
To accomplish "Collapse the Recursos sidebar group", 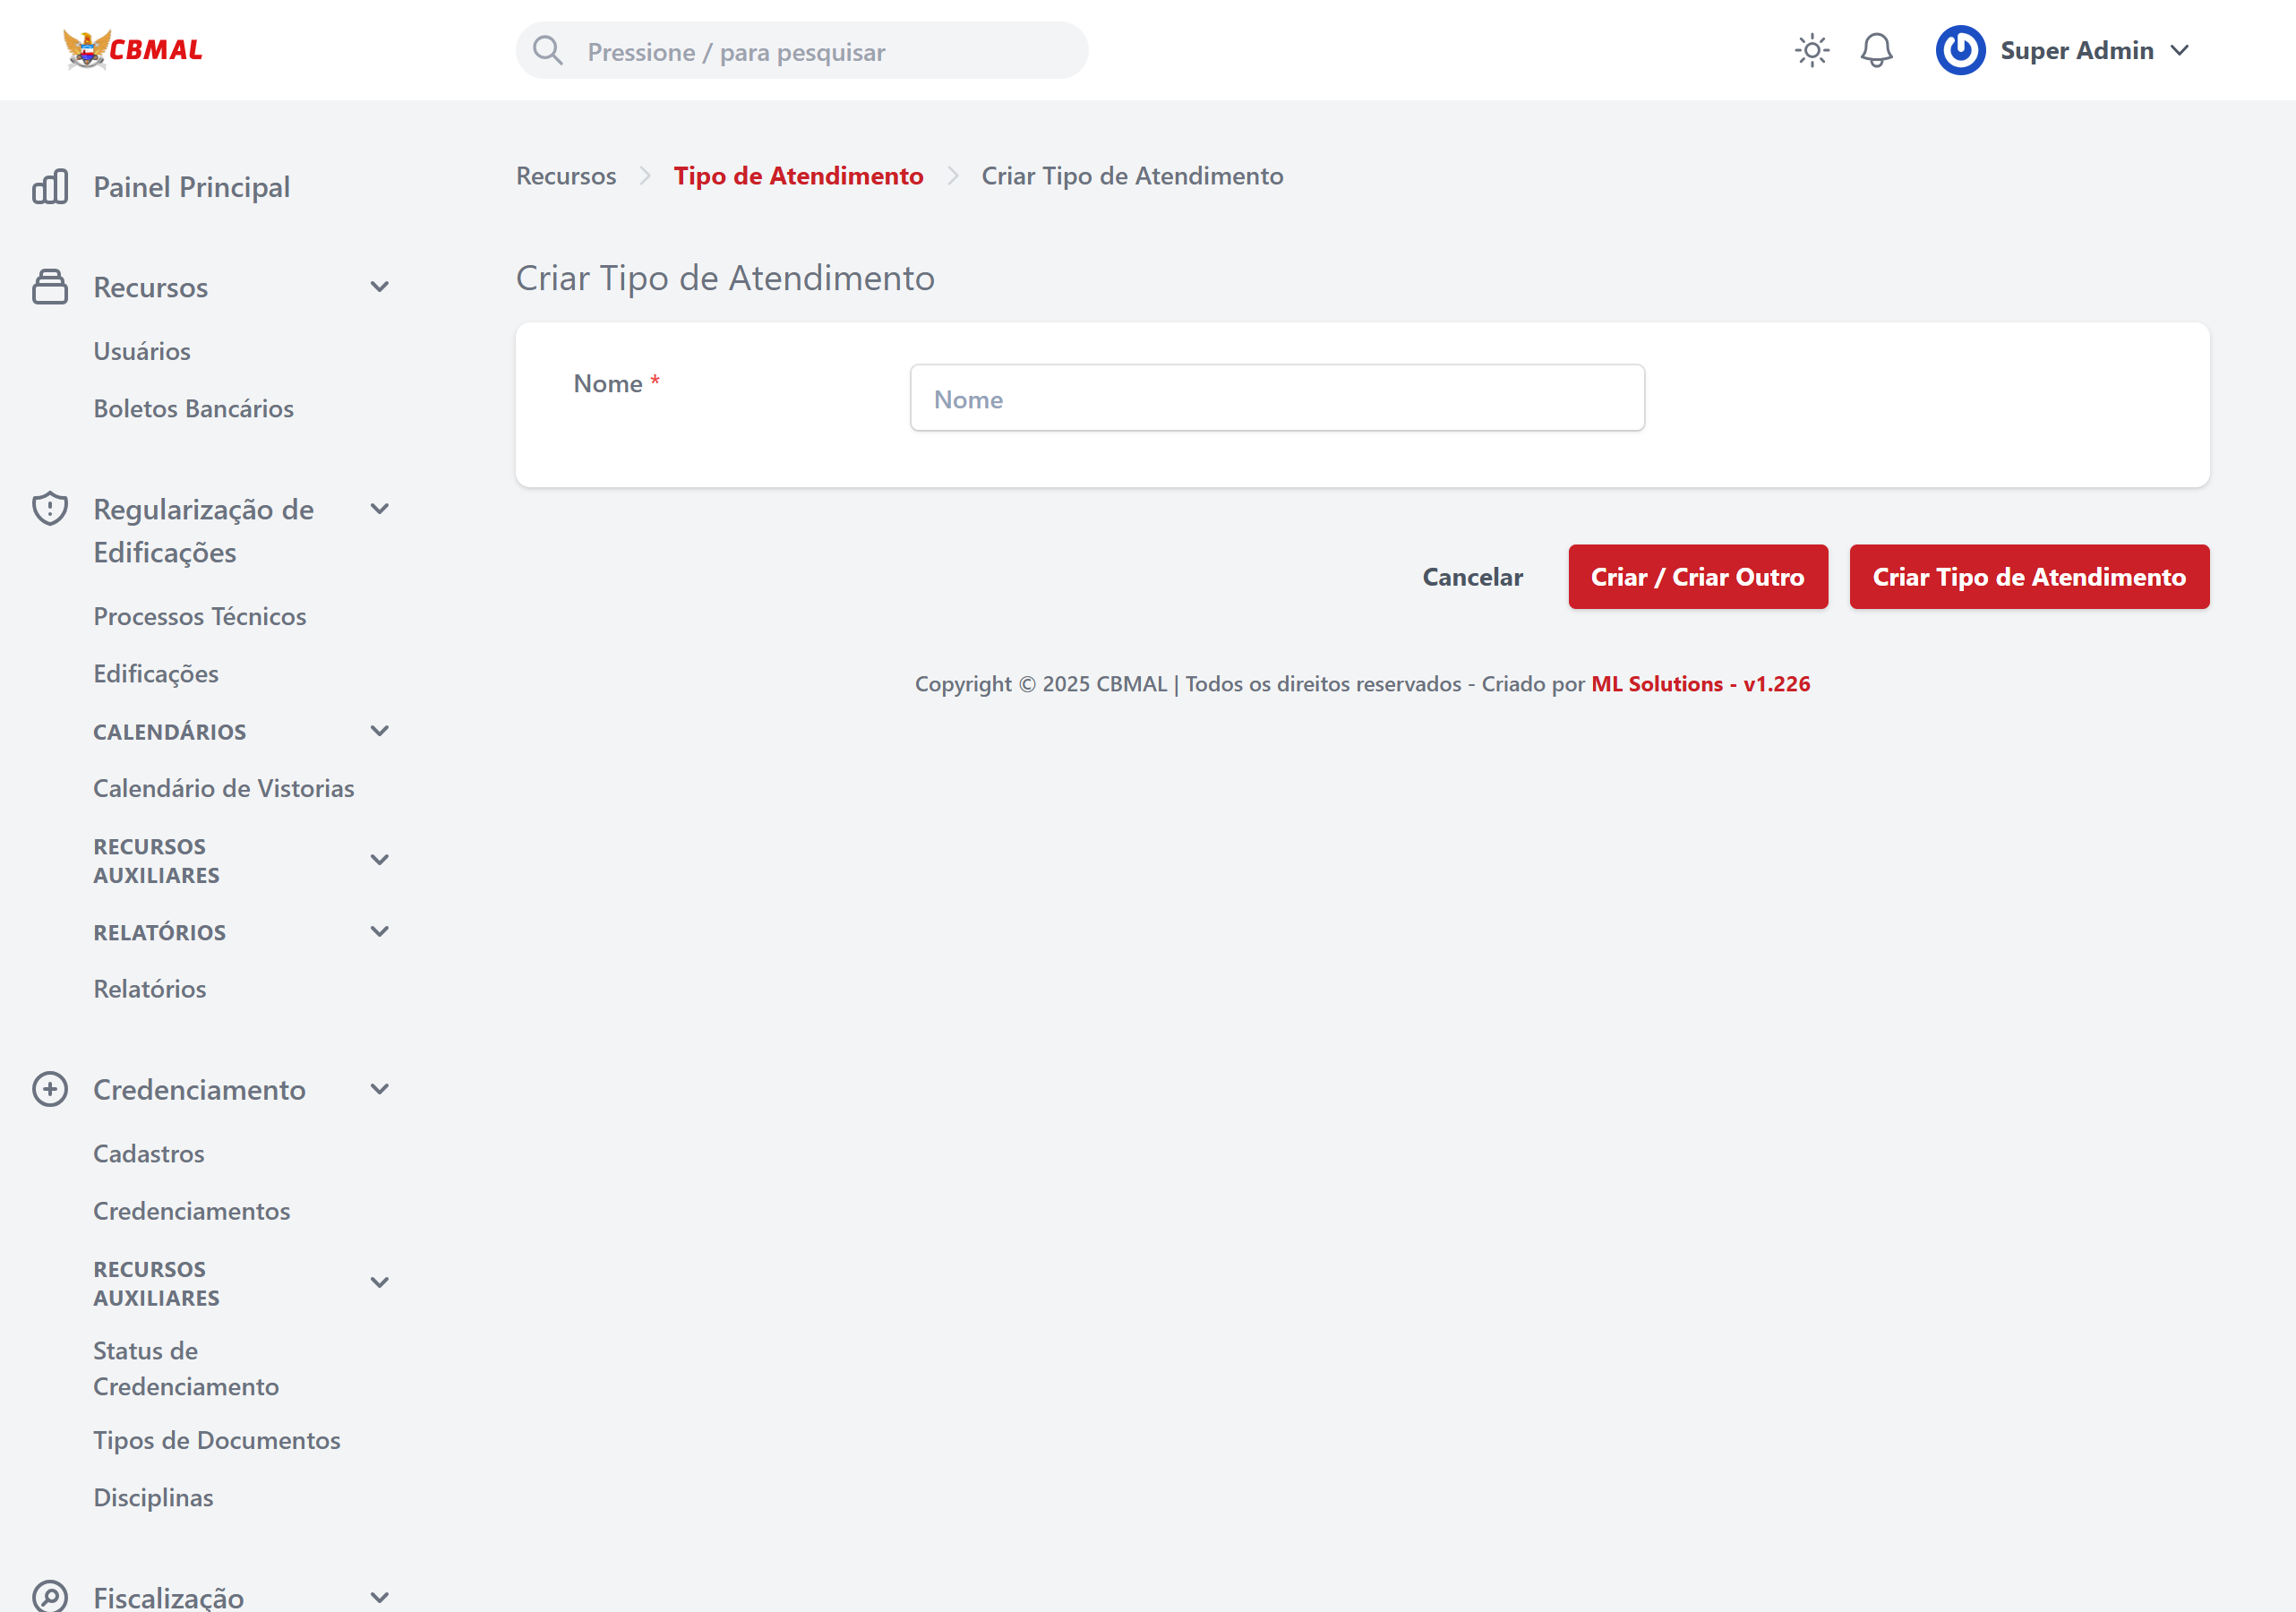I will click(x=379, y=287).
